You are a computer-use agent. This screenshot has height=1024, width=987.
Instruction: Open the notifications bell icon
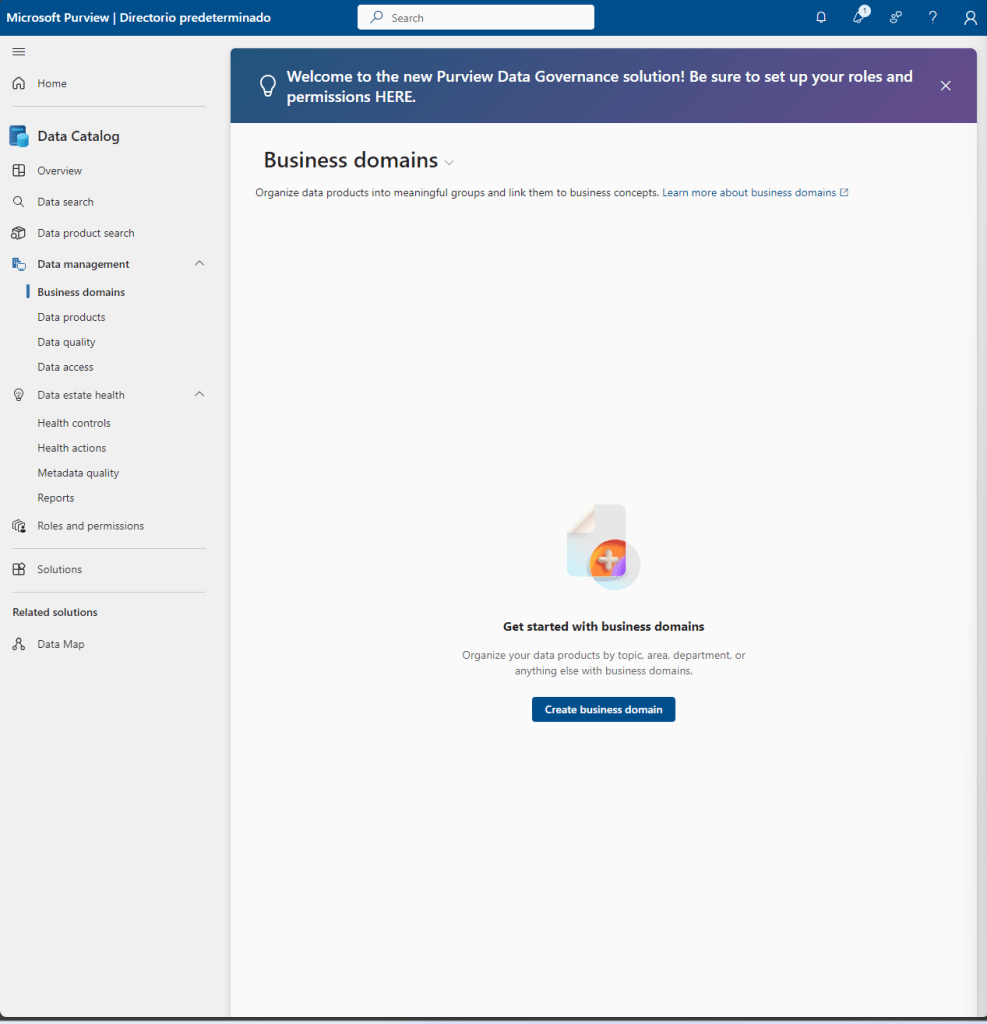821,18
